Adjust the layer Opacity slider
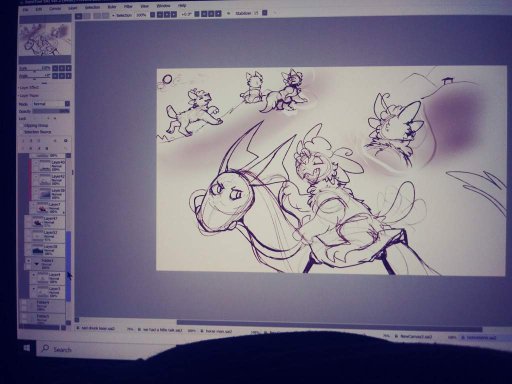Screen dimensions: 512x384 coord(51,111)
